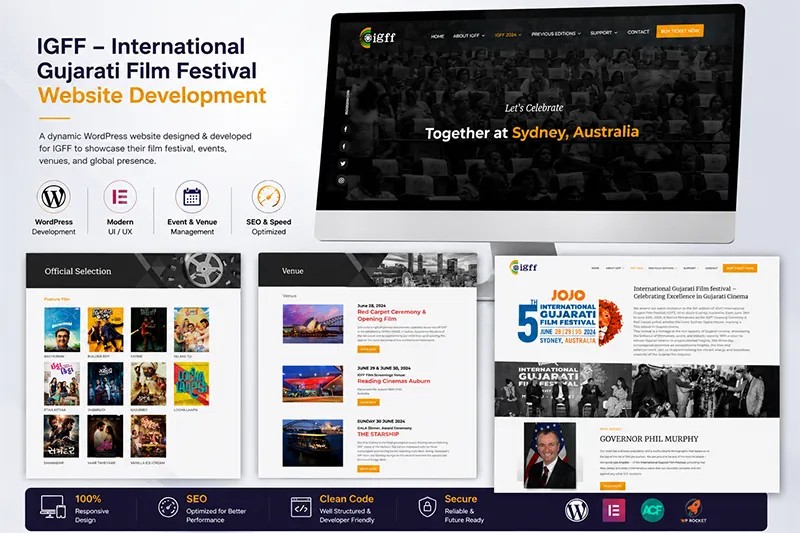Click BUY TICKET NOW on the white page

click(x=740, y=268)
